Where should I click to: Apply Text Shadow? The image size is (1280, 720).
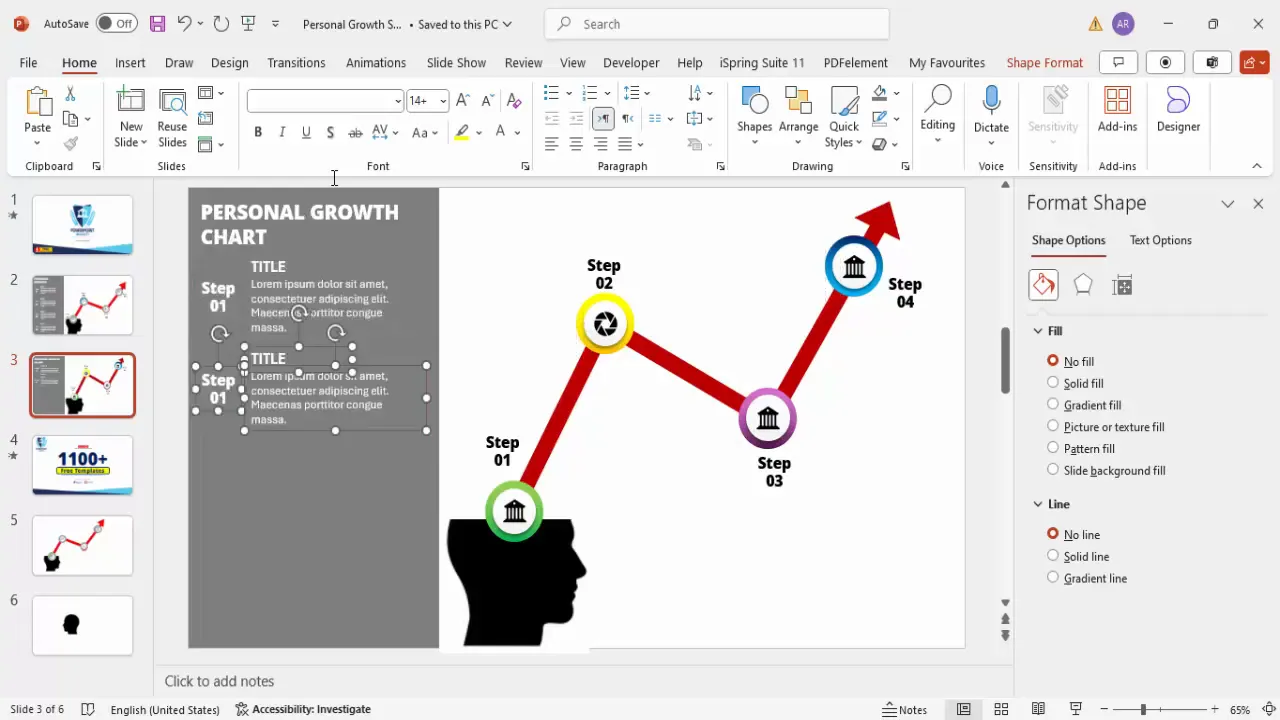(x=330, y=132)
